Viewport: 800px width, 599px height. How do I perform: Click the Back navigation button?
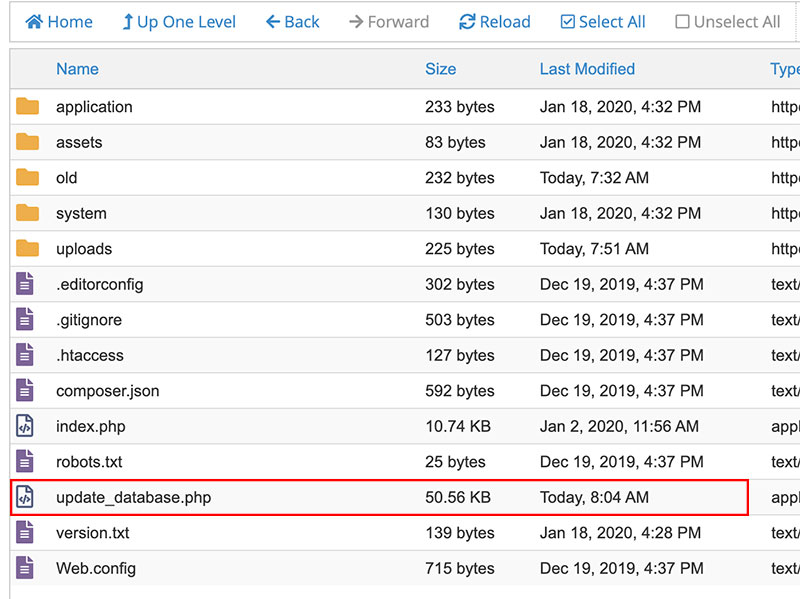pyautogui.click(x=292, y=22)
